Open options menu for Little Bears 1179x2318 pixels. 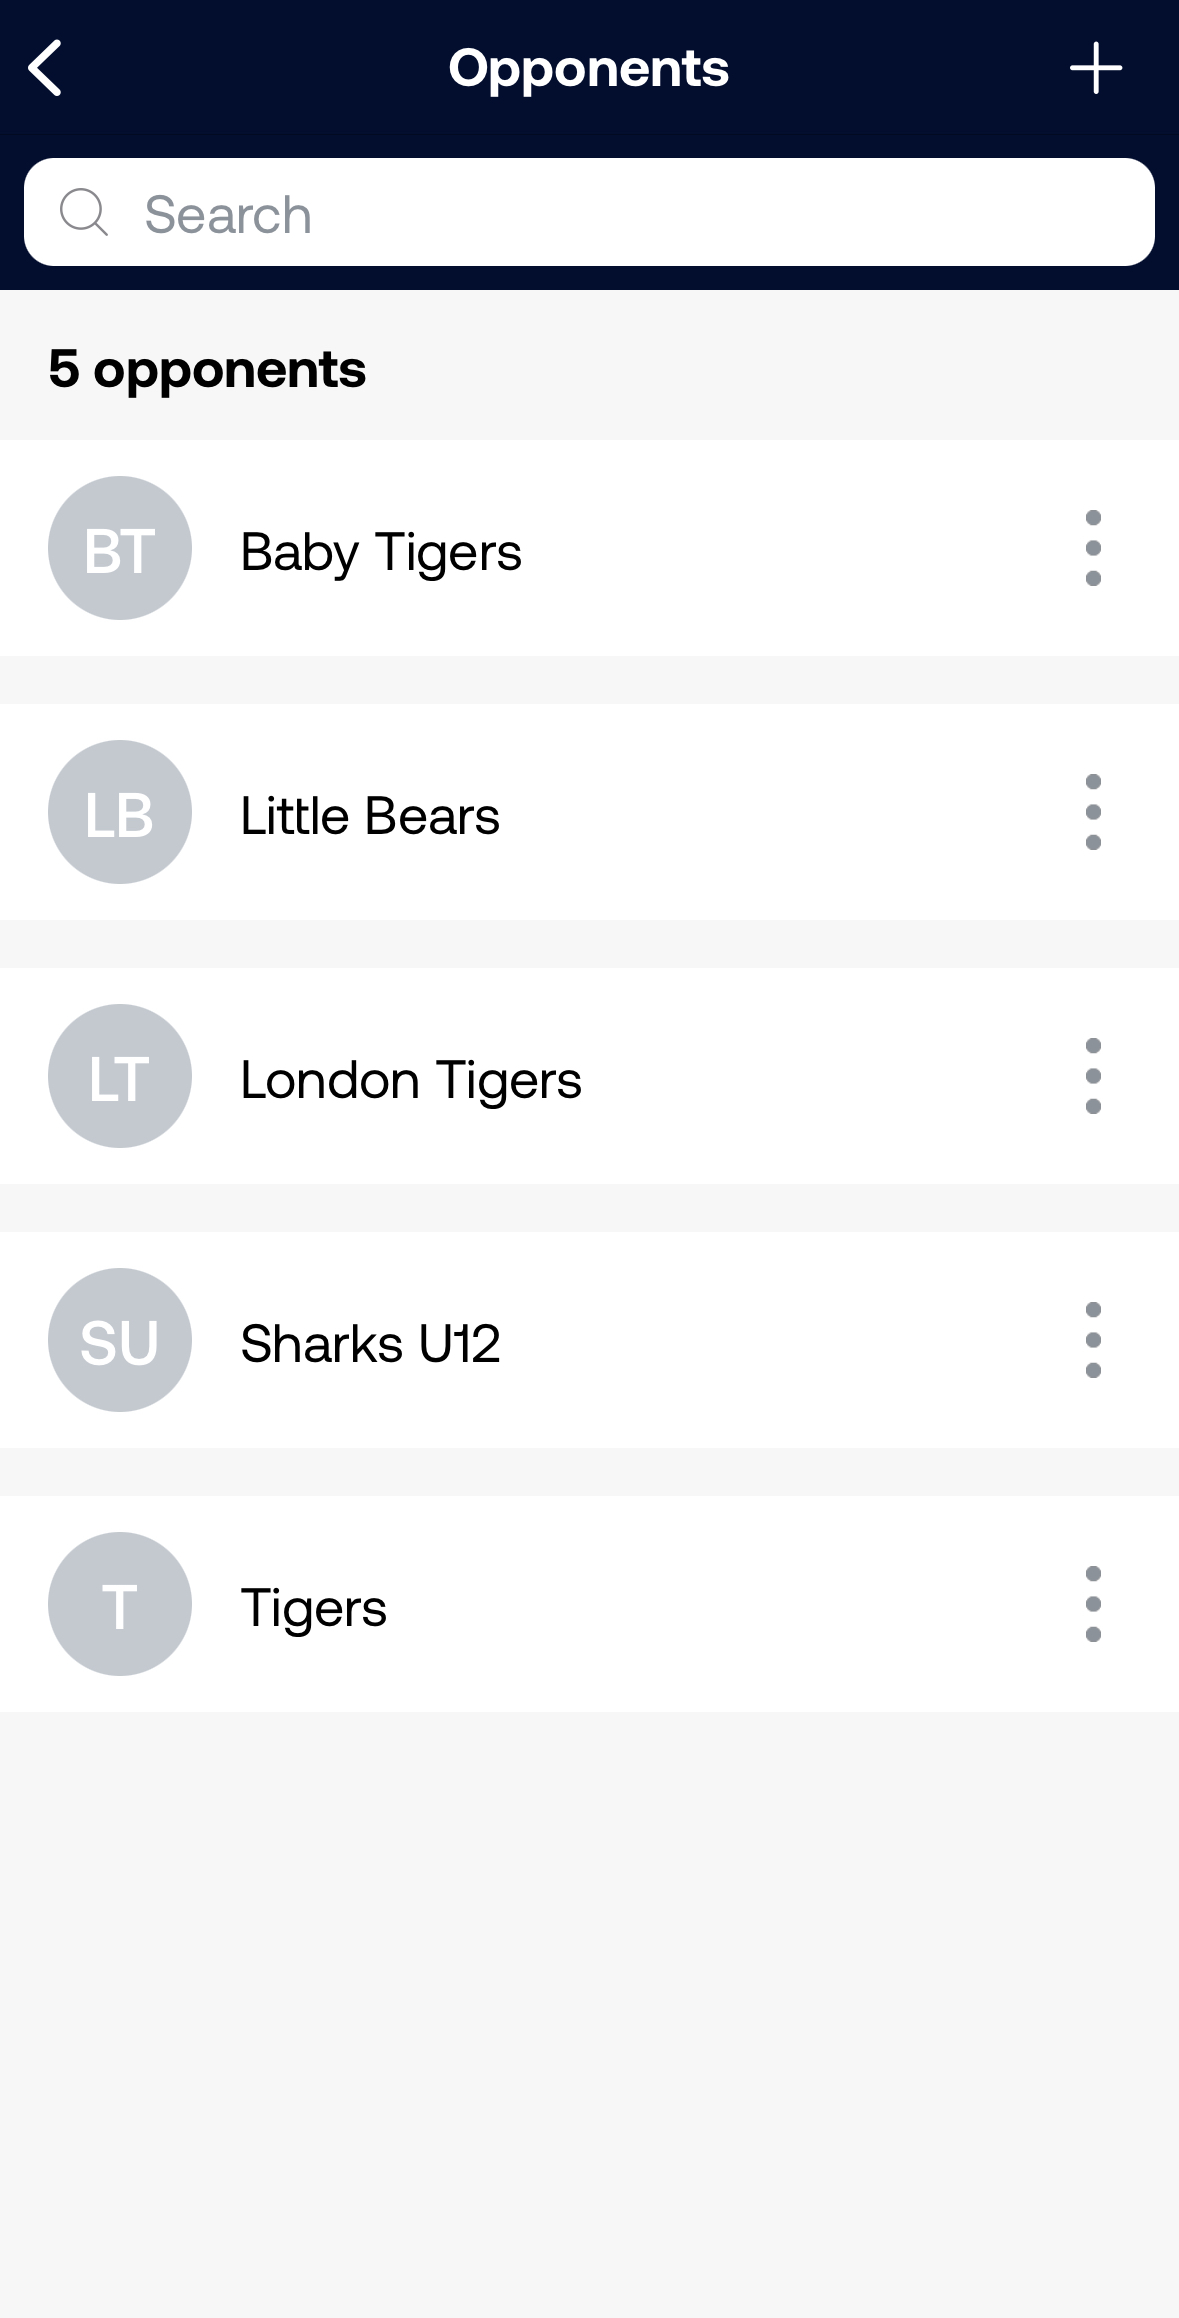click(1093, 812)
